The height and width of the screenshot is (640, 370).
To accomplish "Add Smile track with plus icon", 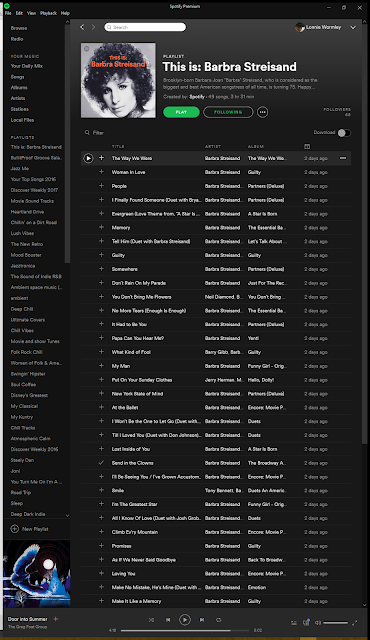I will point(101,490).
